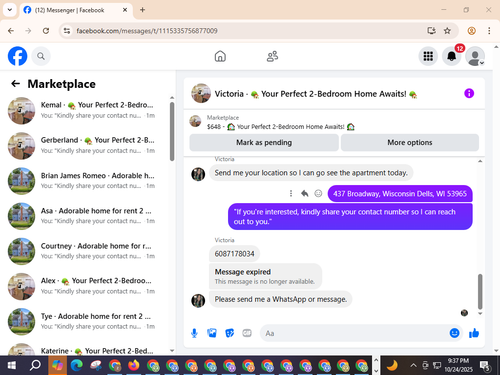Screen dimensions: 500x375
Task: Open the Kemal conversation
Action: pyautogui.click(x=87, y=111)
